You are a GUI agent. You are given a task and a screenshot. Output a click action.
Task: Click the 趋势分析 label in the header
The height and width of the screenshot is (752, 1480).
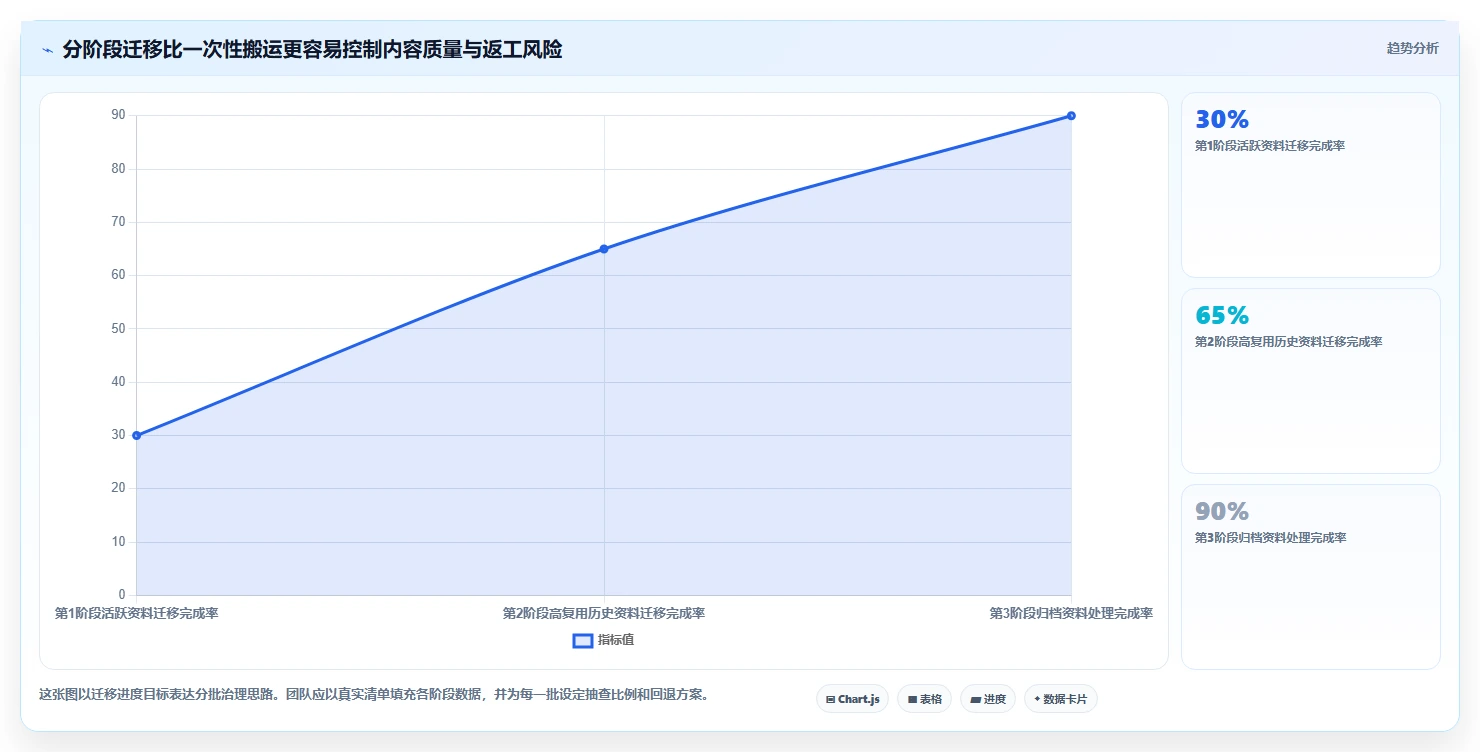(x=1412, y=48)
